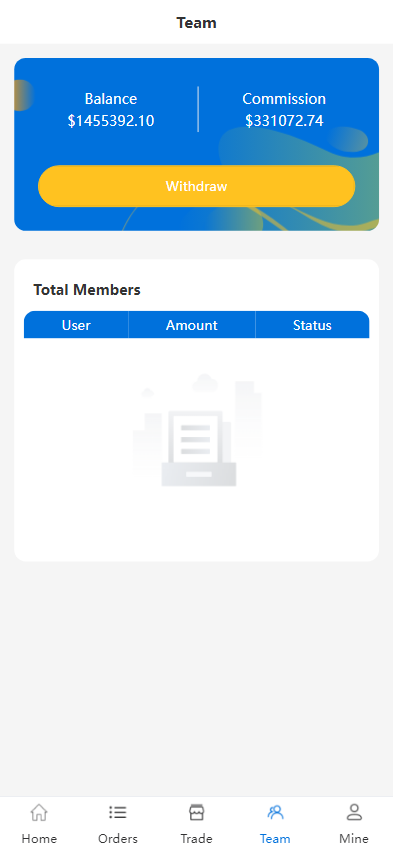Switch to the Home tab label
This screenshot has width=393, height=851.
[39, 839]
